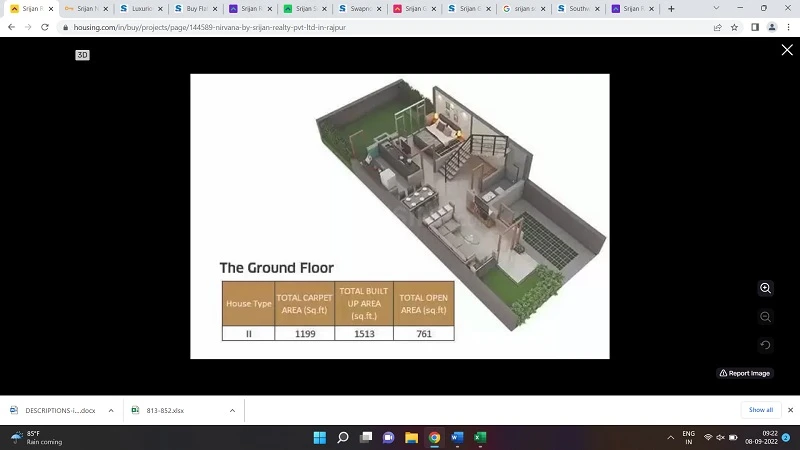Screen dimensions: 800x450
Task: Click the reset rotation icon
Action: tap(765, 345)
